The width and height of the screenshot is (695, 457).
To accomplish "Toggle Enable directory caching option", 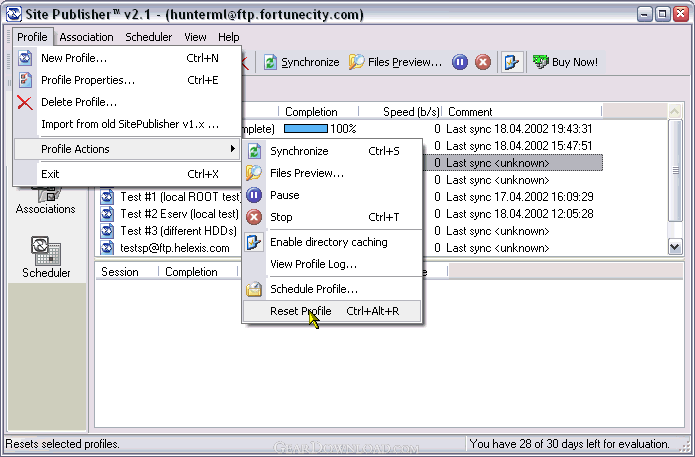I will click(x=332, y=242).
